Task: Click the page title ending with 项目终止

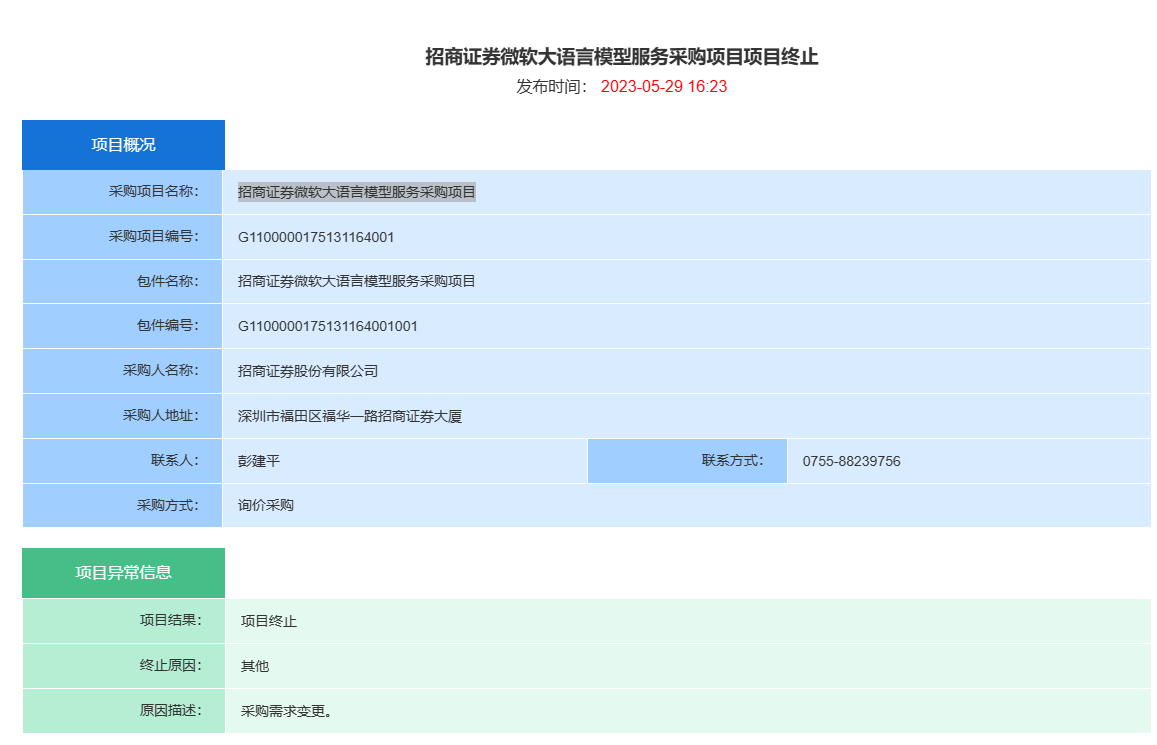Action: point(621,57)
